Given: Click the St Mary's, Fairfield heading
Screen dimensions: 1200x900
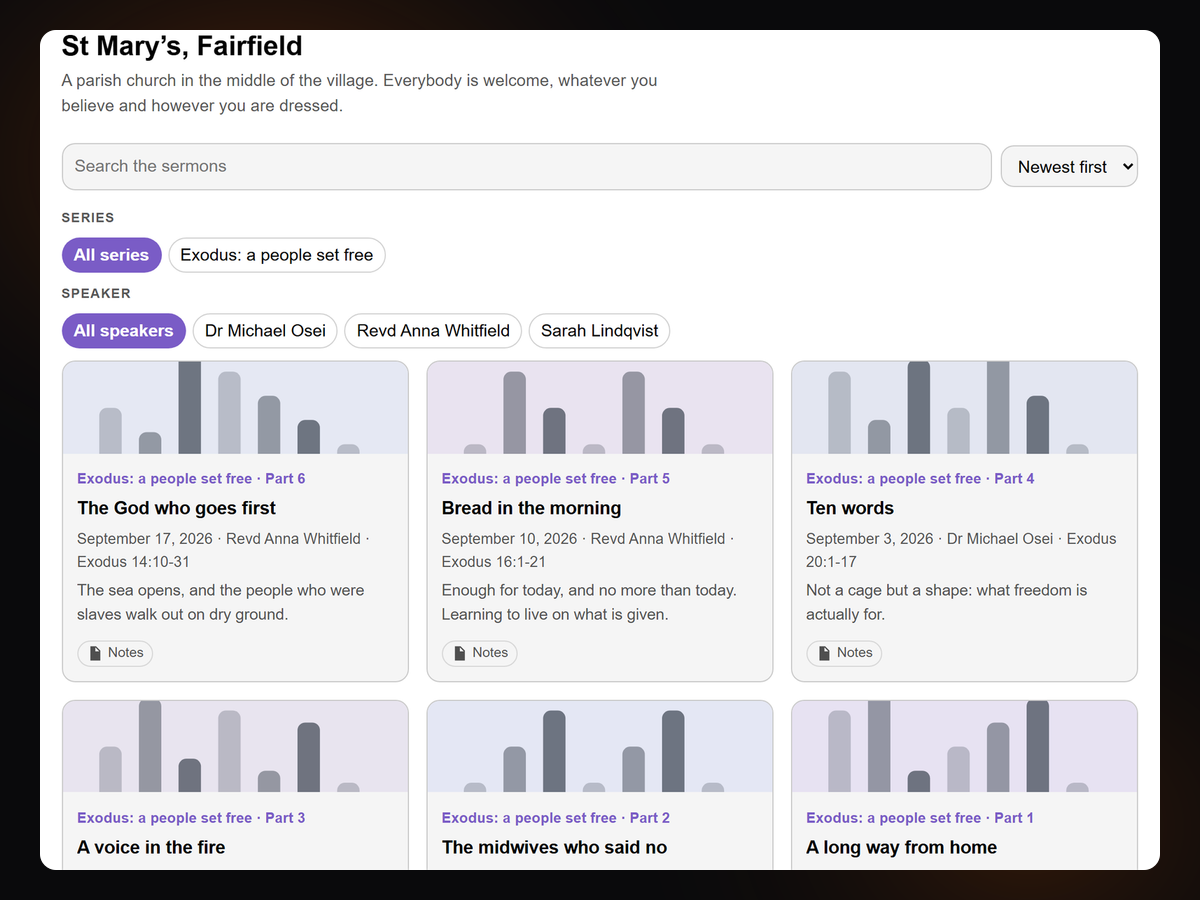Looking at the screenshot, I should click(x=182, y=46).
